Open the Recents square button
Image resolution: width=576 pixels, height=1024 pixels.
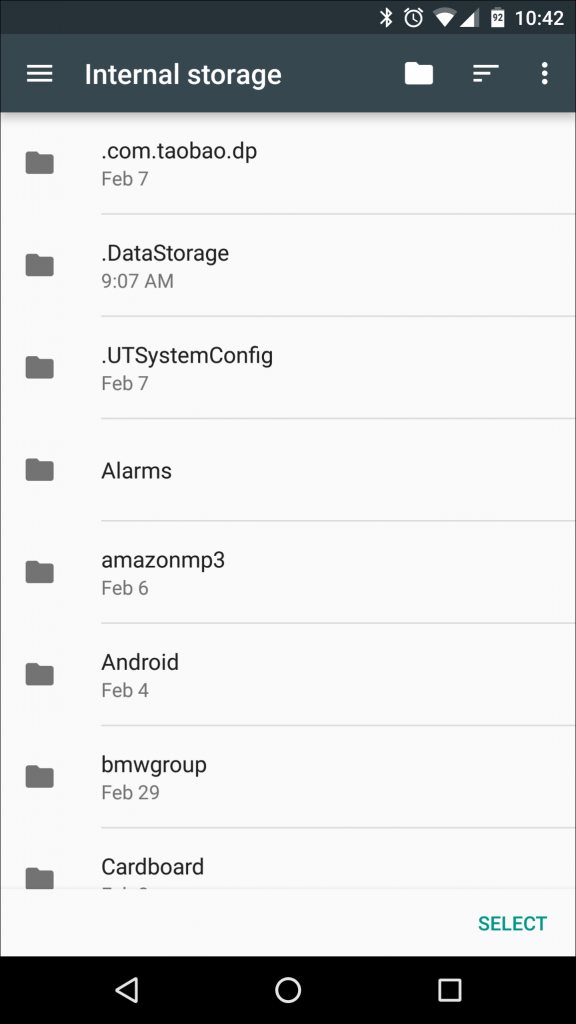449,990
